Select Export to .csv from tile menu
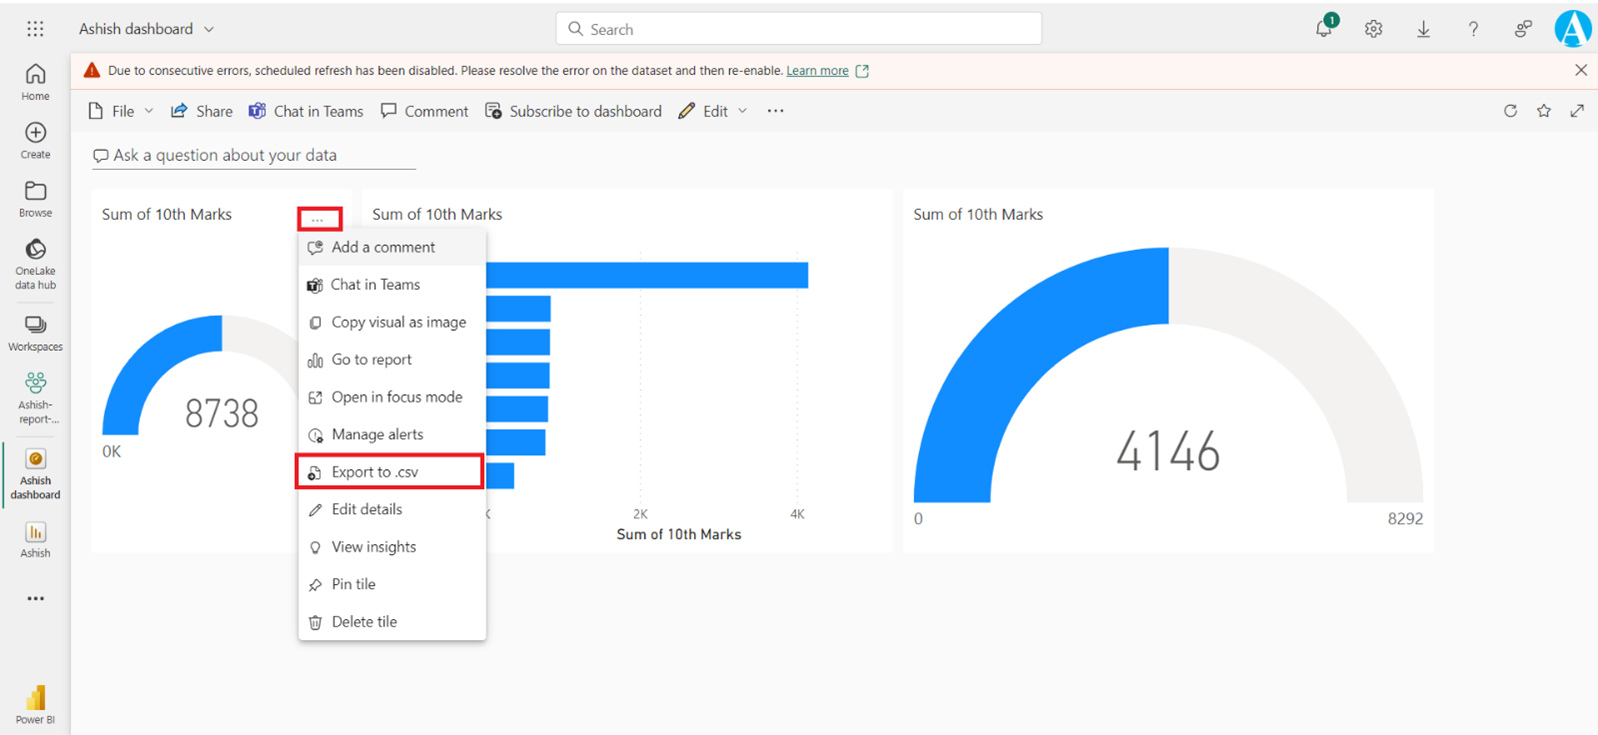The image size is (1598, 735). (375, 472)
